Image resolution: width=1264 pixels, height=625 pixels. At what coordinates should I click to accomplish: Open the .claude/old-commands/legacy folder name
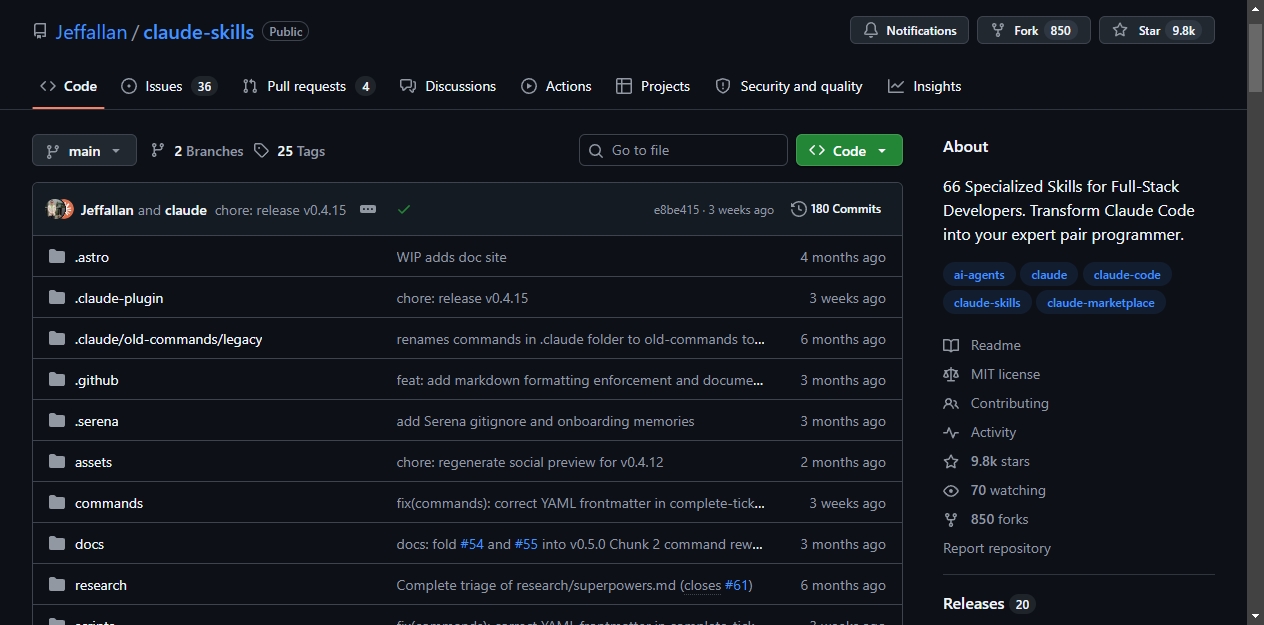point(168,339)
